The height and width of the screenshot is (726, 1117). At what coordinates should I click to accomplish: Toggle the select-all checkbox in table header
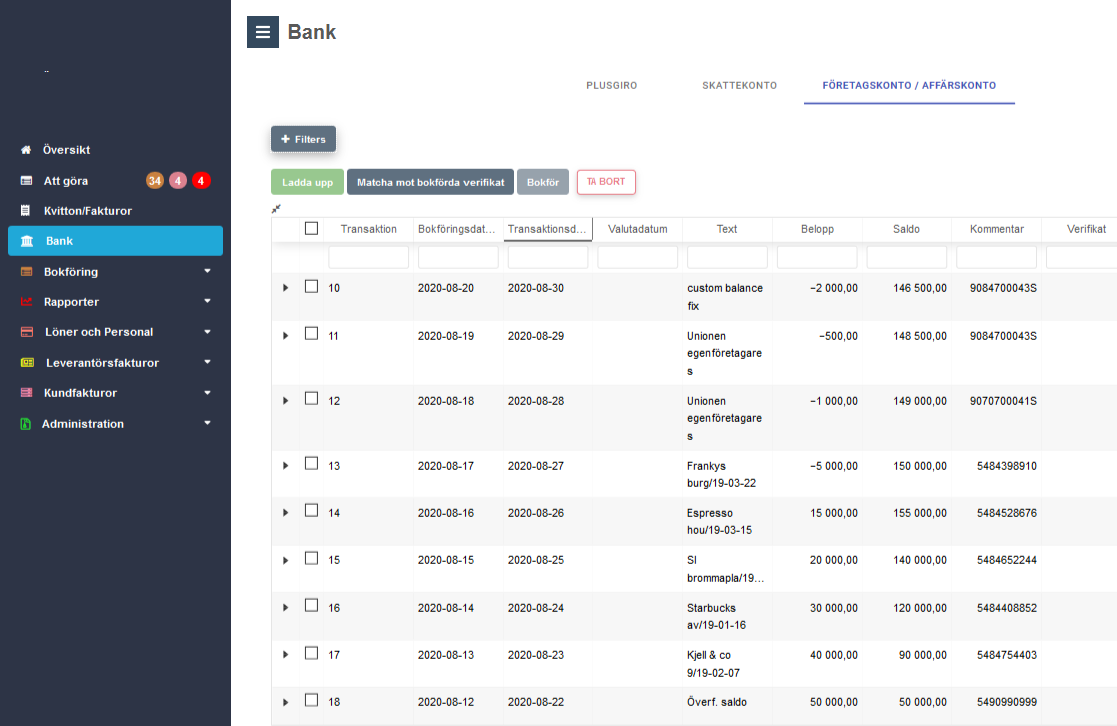click(311, 228)
